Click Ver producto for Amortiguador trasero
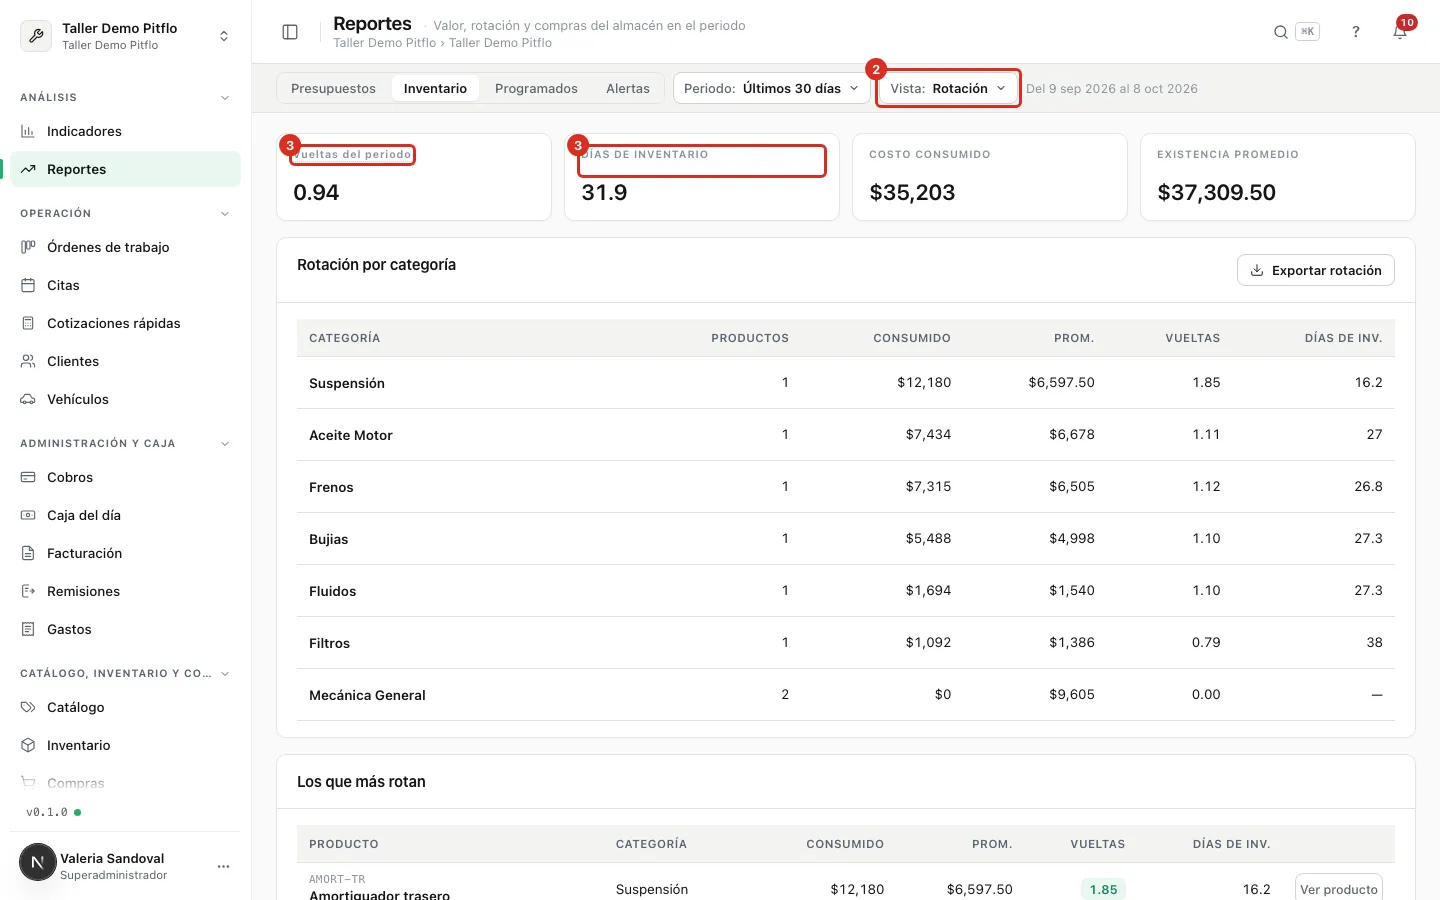Image resolution: width=1440 pixels, height=900 pixels. tap(1339, 889)
